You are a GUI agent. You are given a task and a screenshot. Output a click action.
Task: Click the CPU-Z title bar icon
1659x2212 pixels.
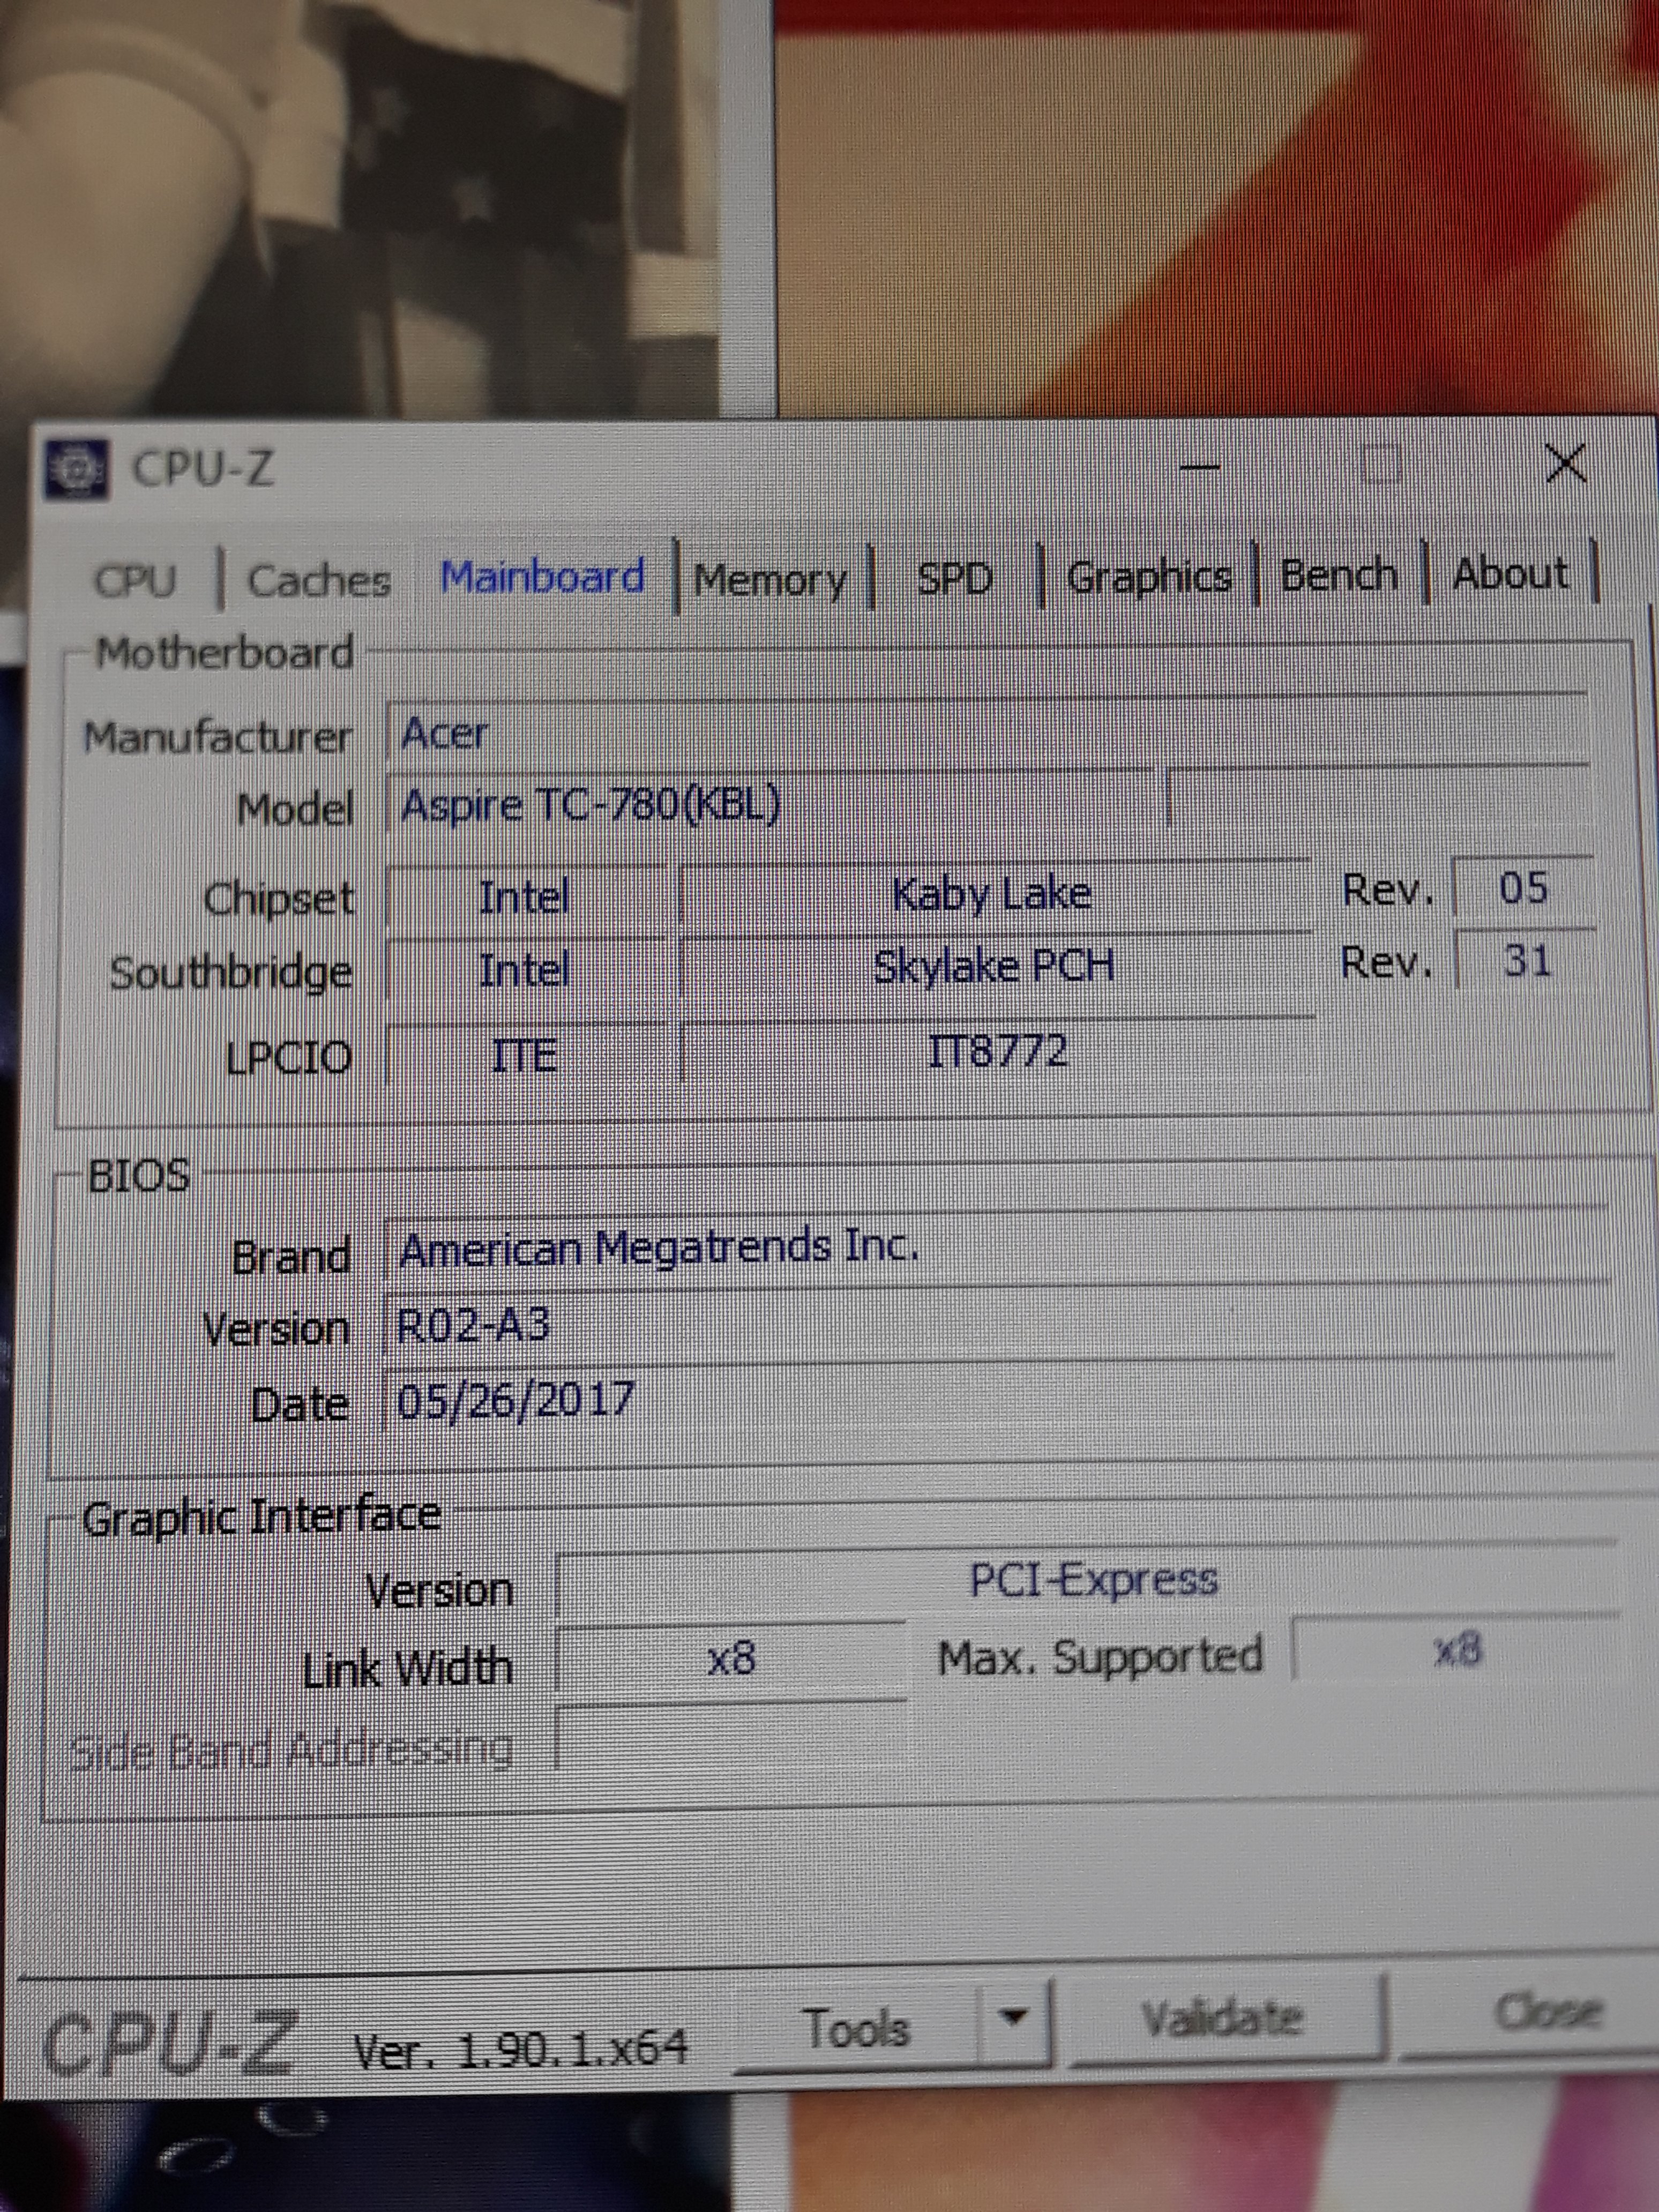click(x=76, y=468)
